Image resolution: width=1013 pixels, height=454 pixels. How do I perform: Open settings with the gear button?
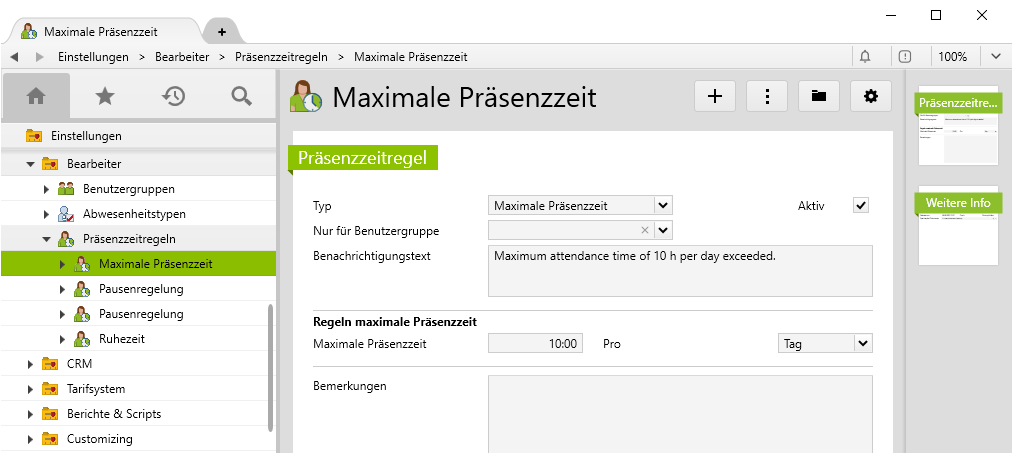(x=871, y=96)
